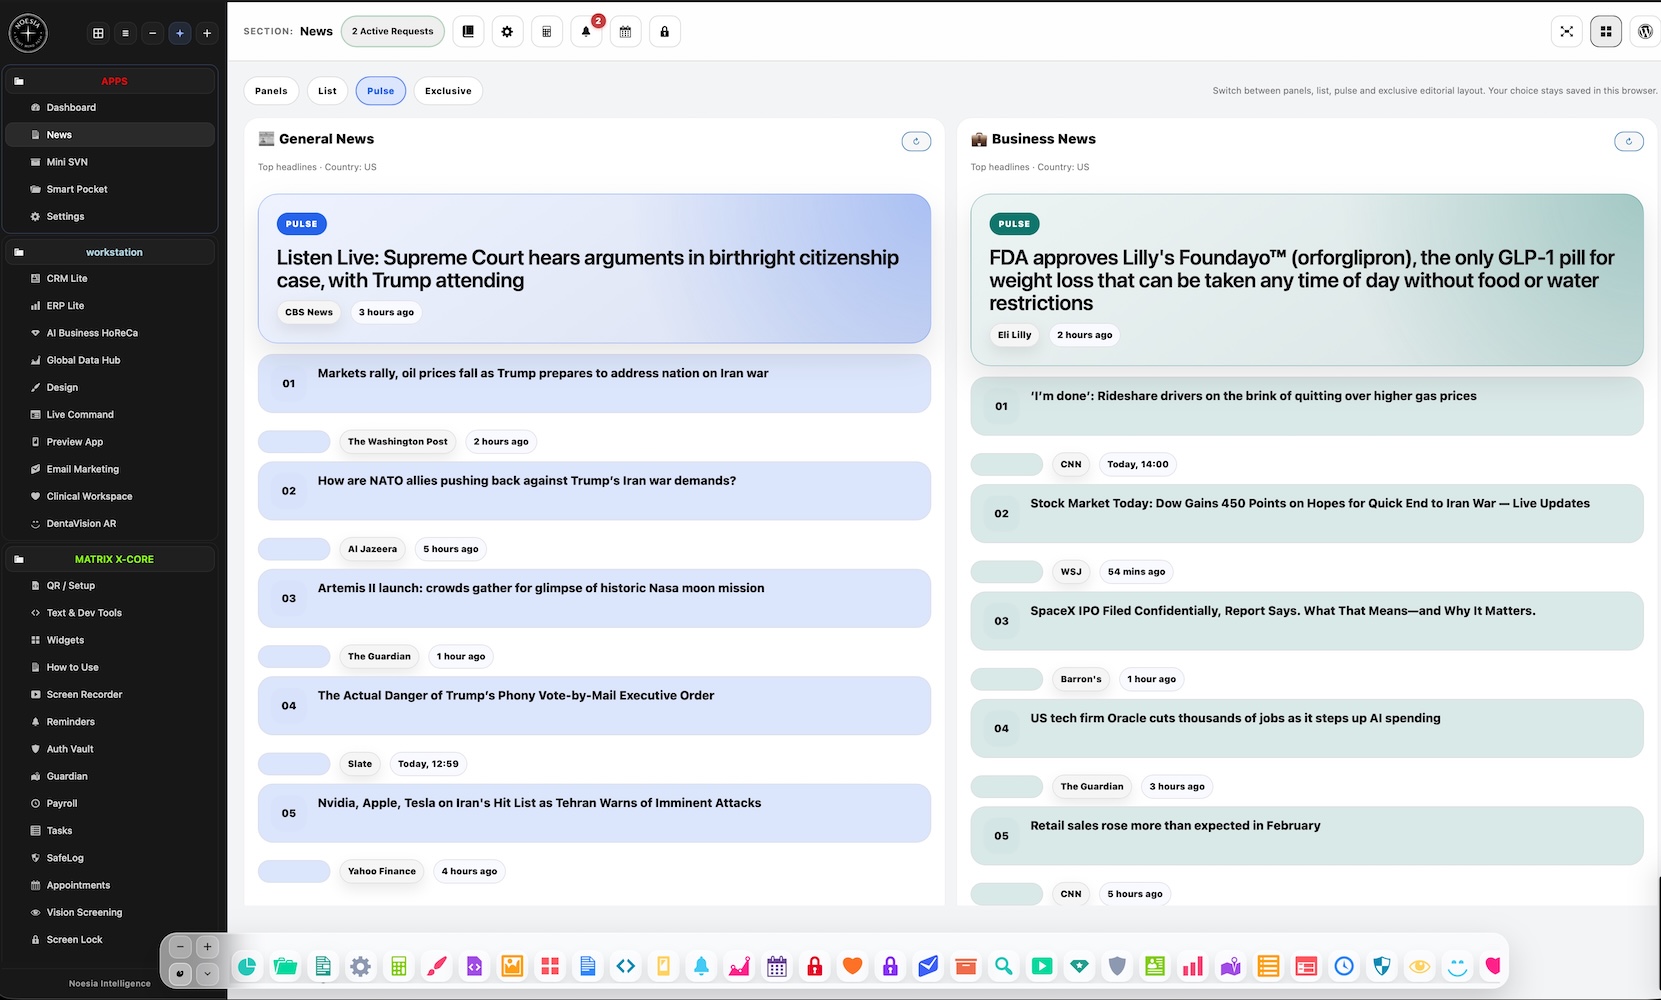Screen dimensions: 1661x1000
Task: Click the WordPress icon at top right
Action: (1645, 32)
